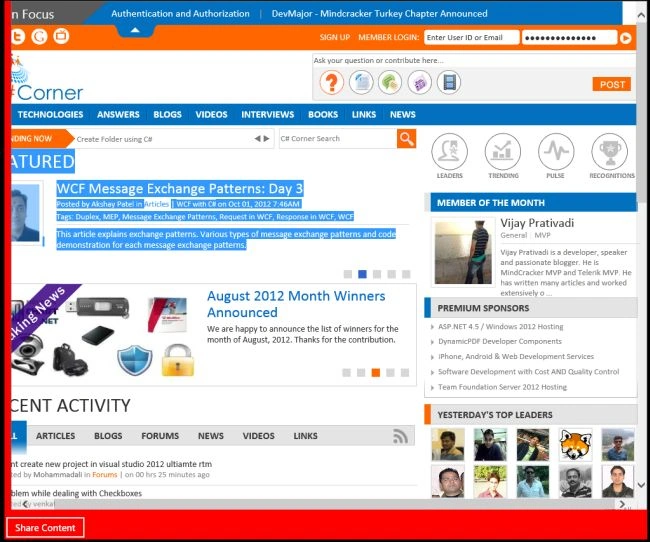The width and height of the screenshot is (650, 542).
Task: Select last news slide indicator dot
Action: 405,372
